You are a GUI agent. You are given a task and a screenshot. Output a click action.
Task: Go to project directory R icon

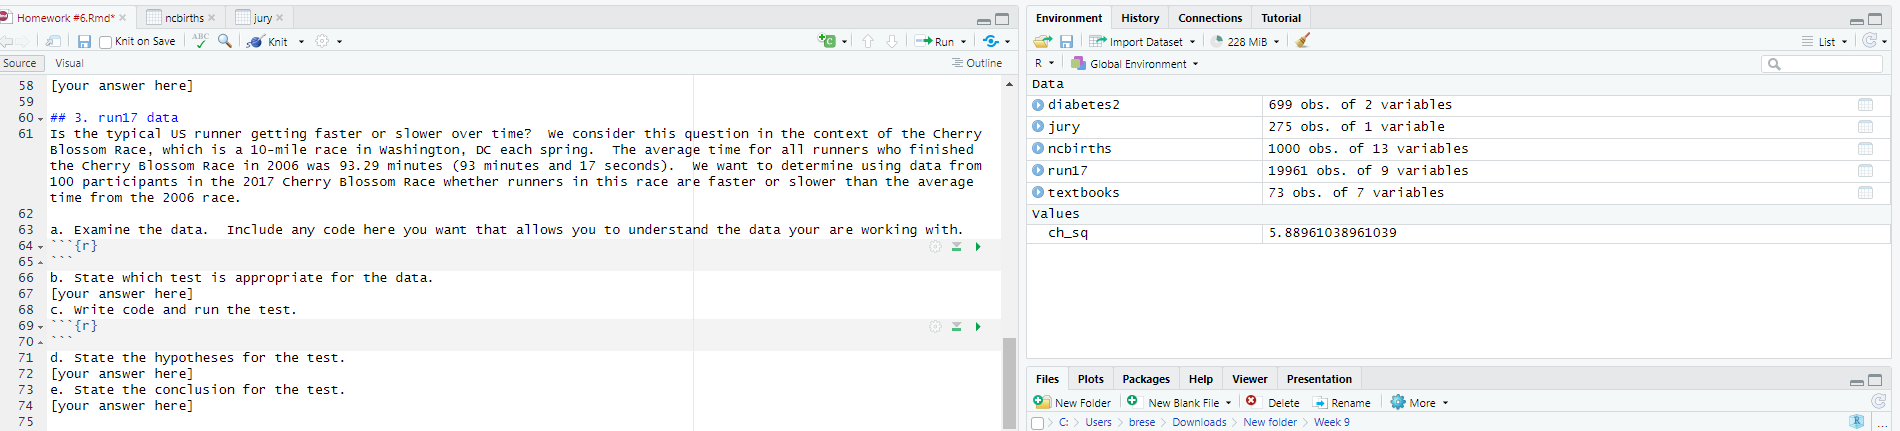click(1857, 422)
